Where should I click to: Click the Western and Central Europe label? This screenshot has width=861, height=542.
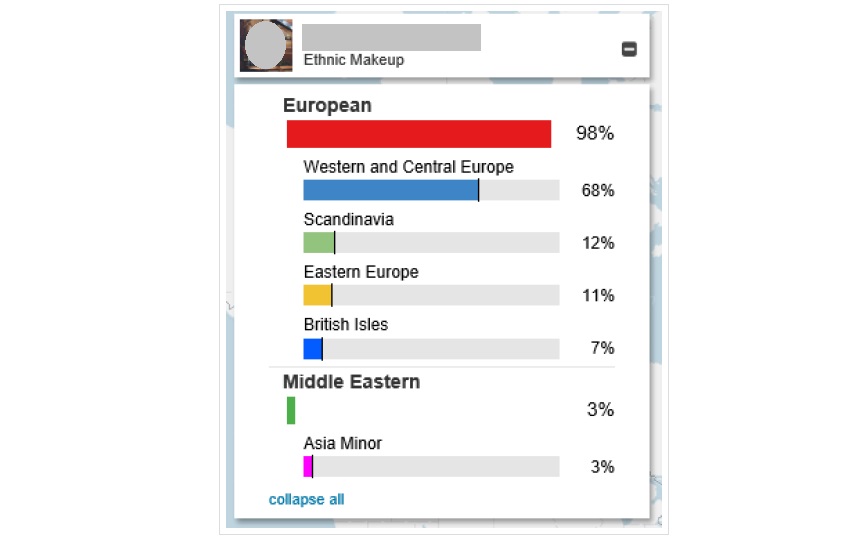tap(409, 167)
